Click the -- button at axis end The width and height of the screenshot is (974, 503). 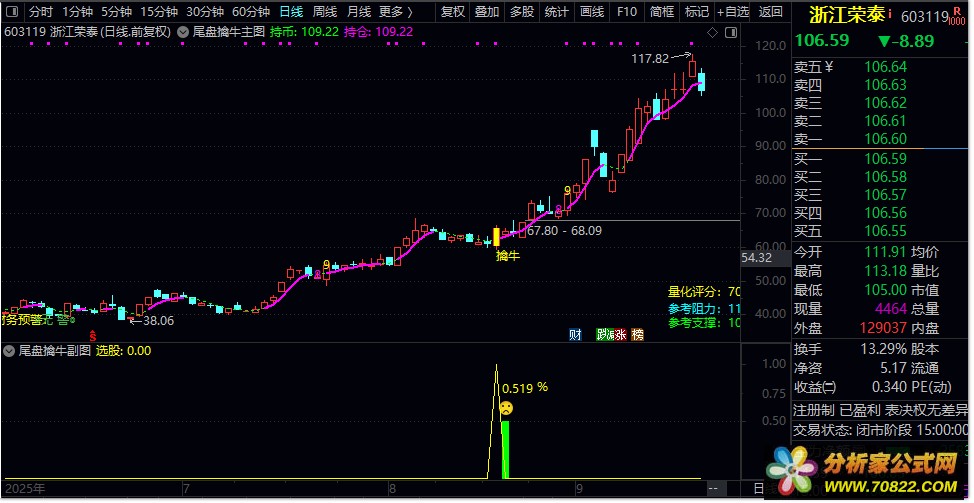point(714,489)
